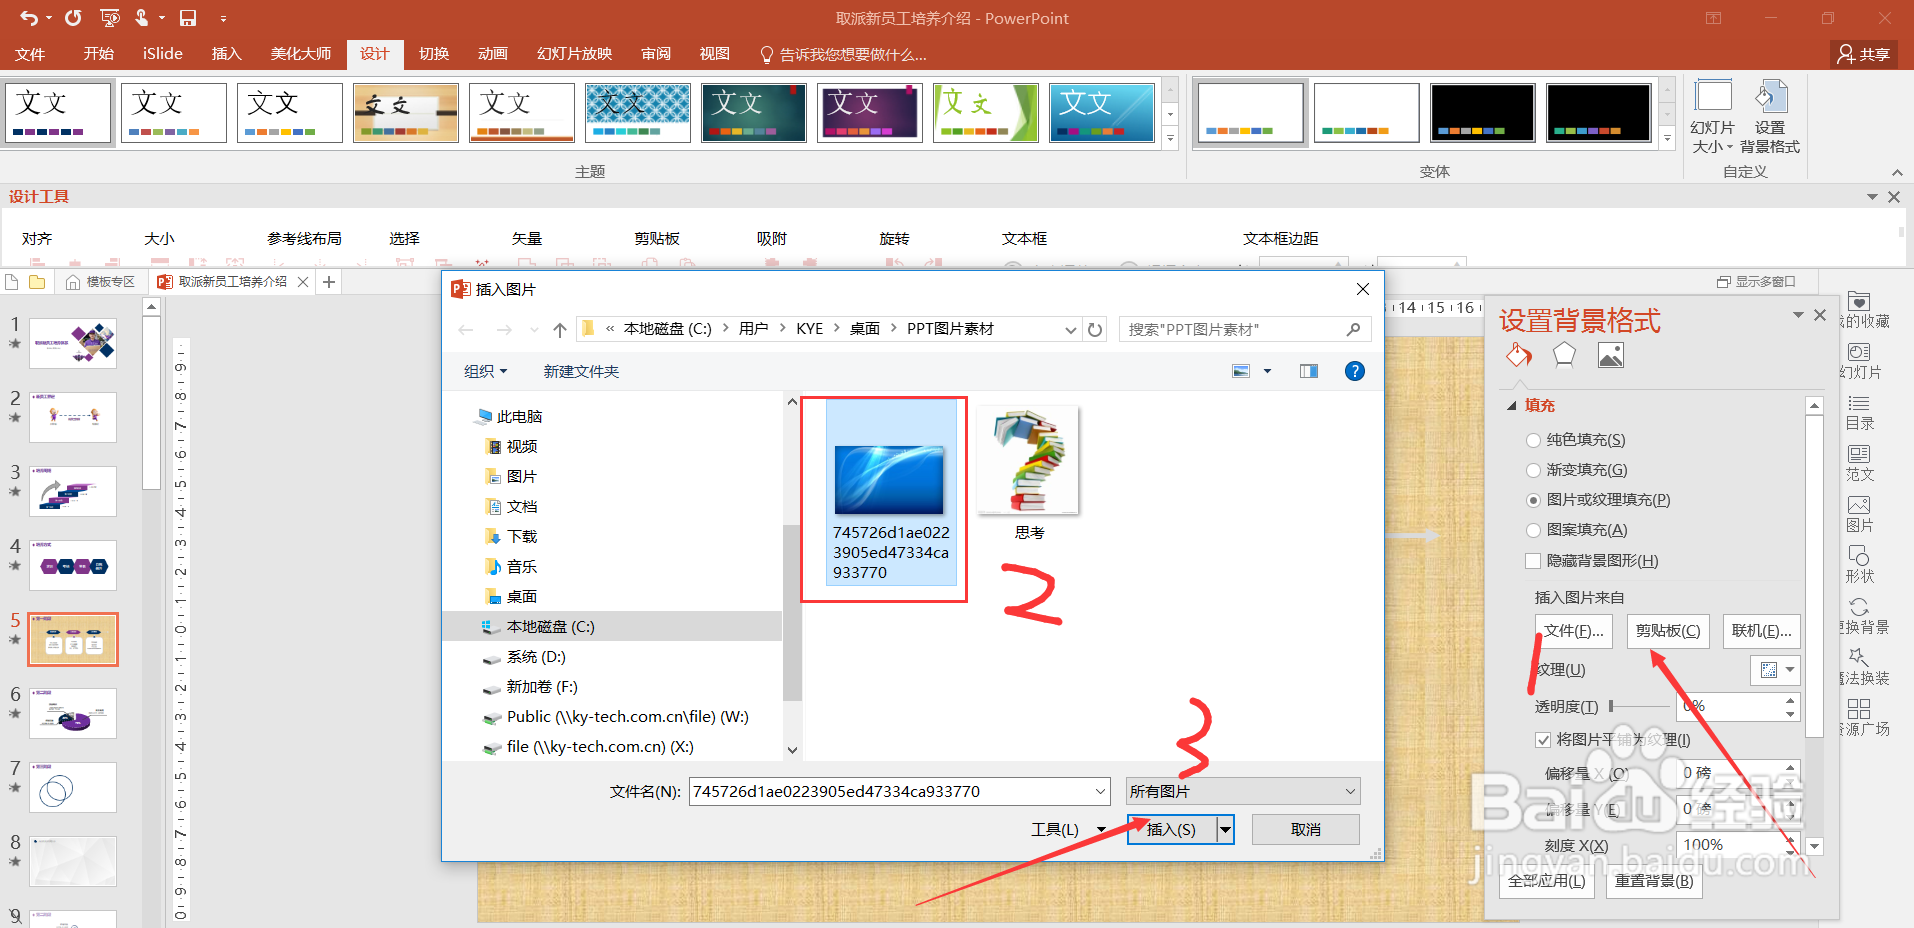The height and width of the screenshot is (928, 1914).
Task: Click the Undo icon in the quick access toolbar
Action: 29,18
